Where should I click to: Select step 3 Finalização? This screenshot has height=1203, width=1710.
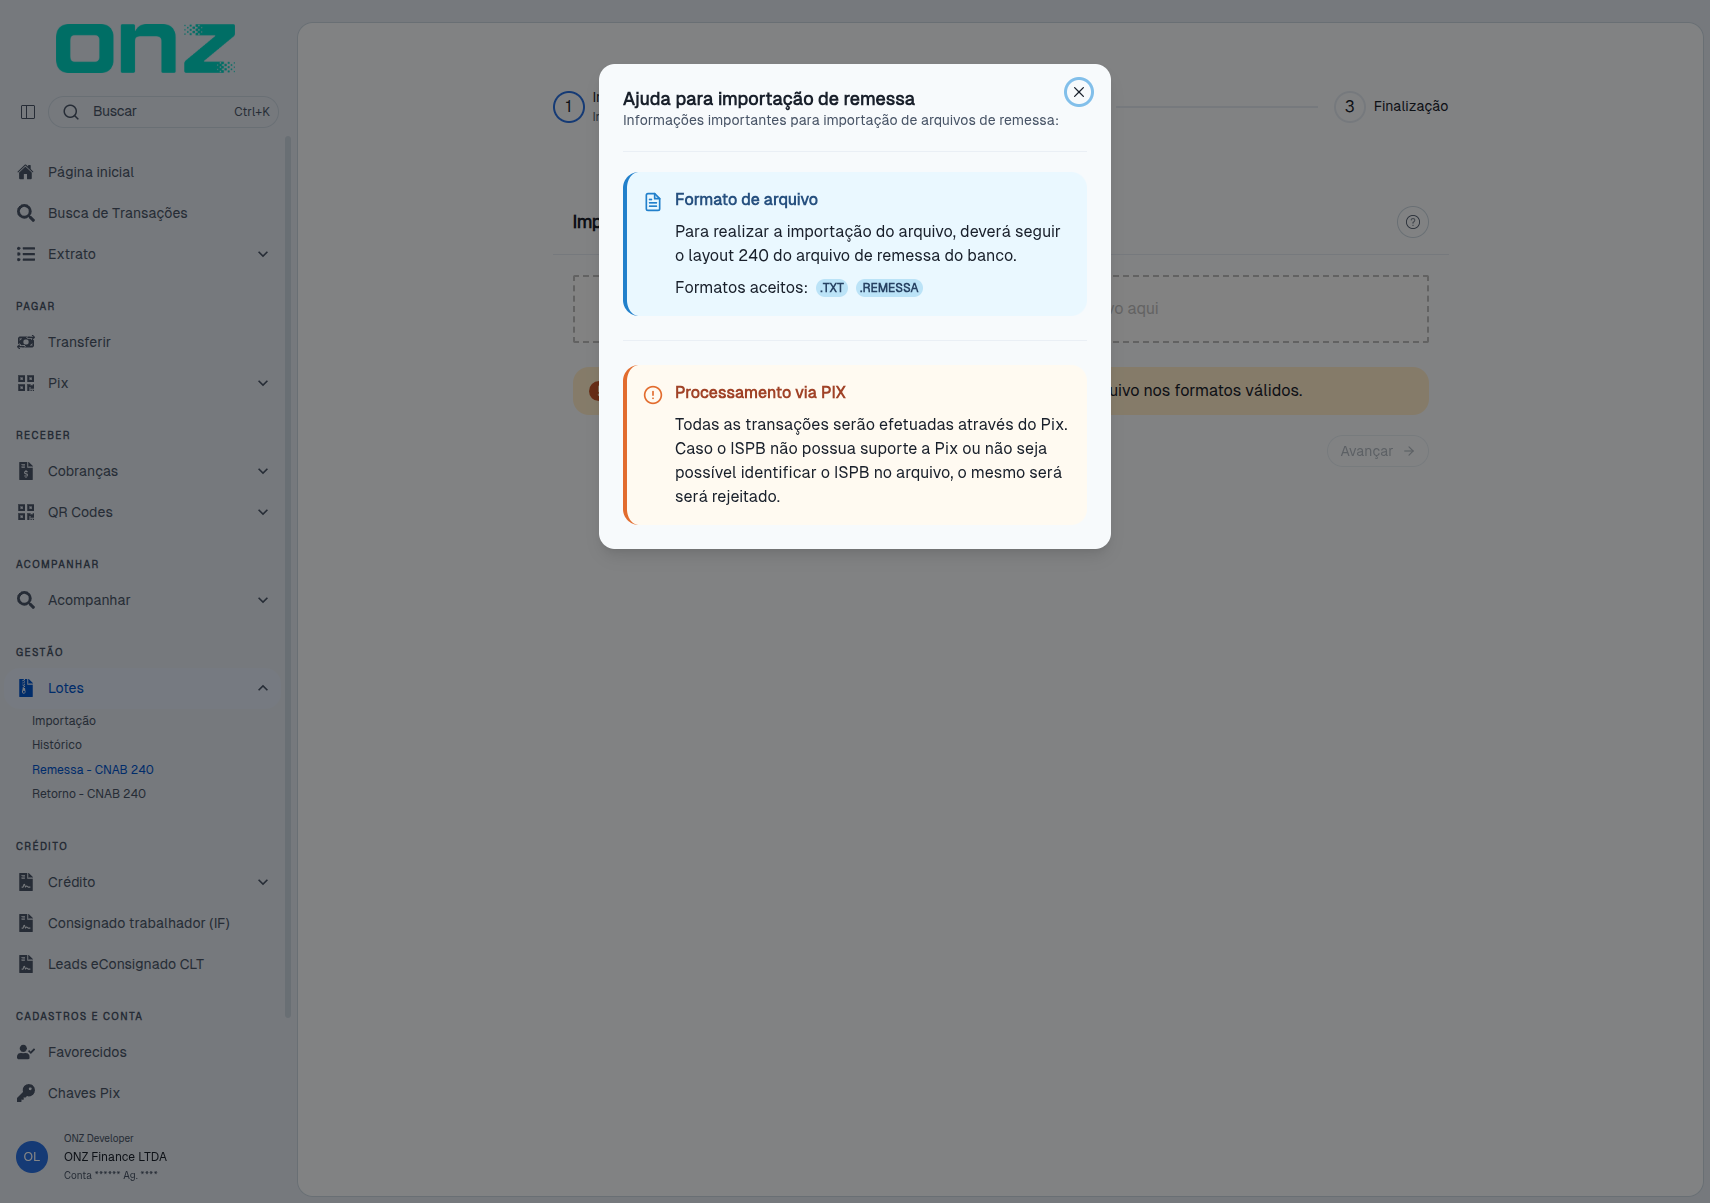[1392, 106]
